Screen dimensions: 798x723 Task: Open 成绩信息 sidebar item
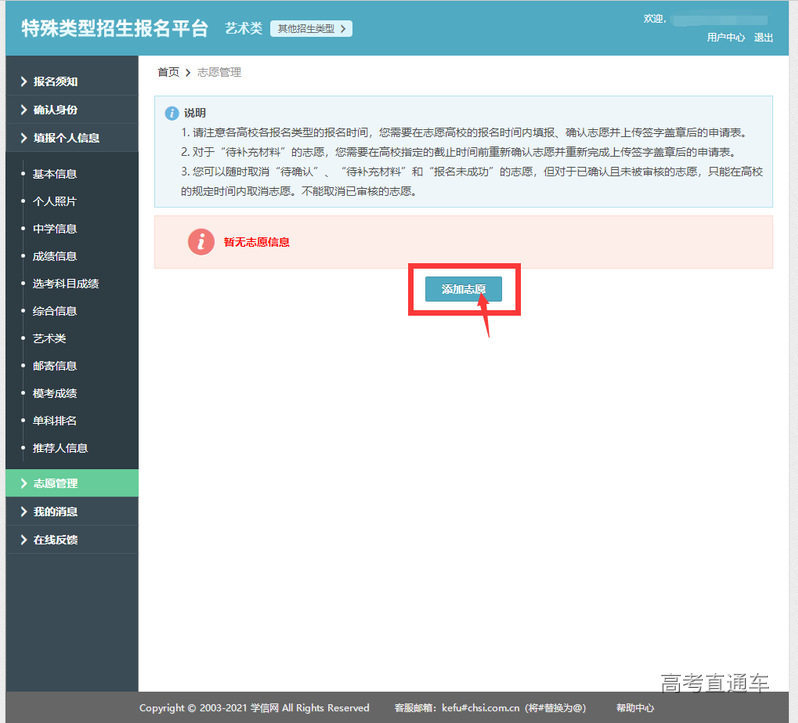[55, 256]
